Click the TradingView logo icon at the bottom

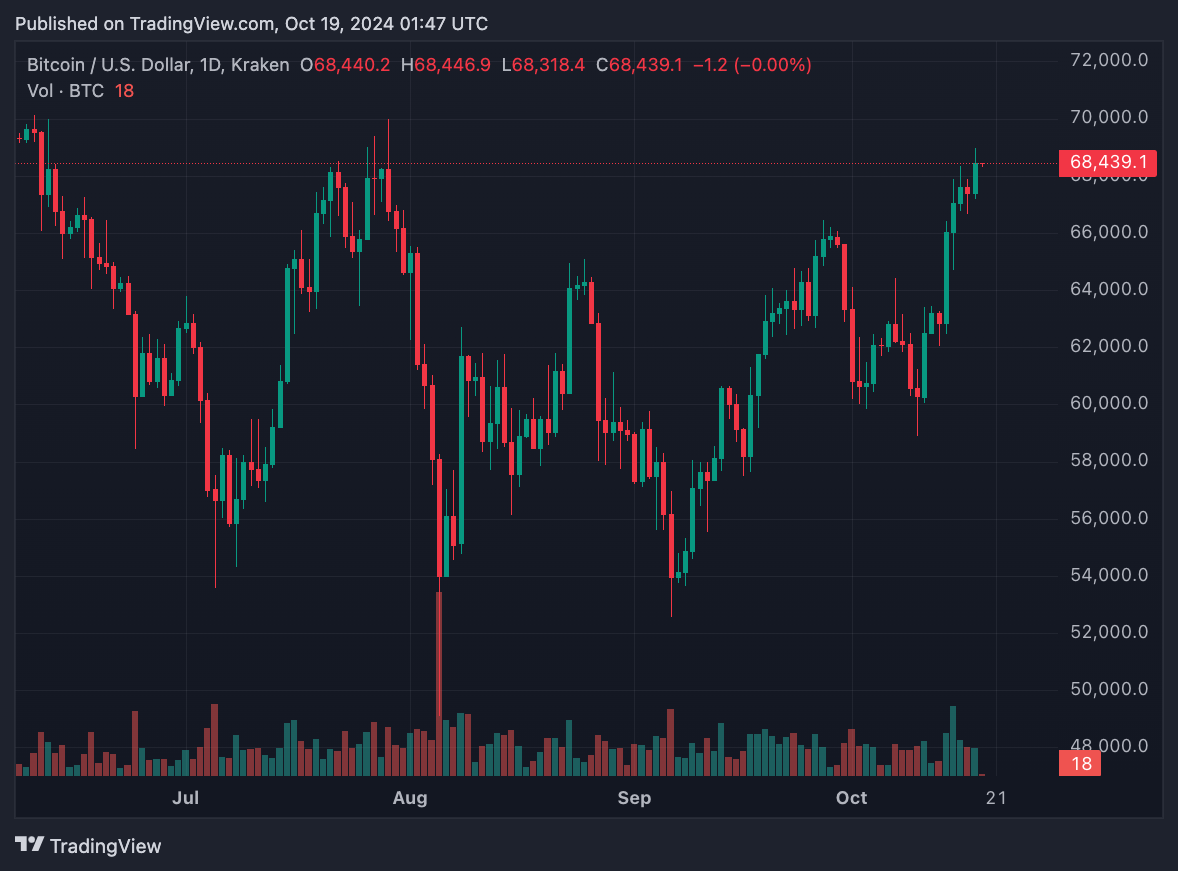pos(29,845)
